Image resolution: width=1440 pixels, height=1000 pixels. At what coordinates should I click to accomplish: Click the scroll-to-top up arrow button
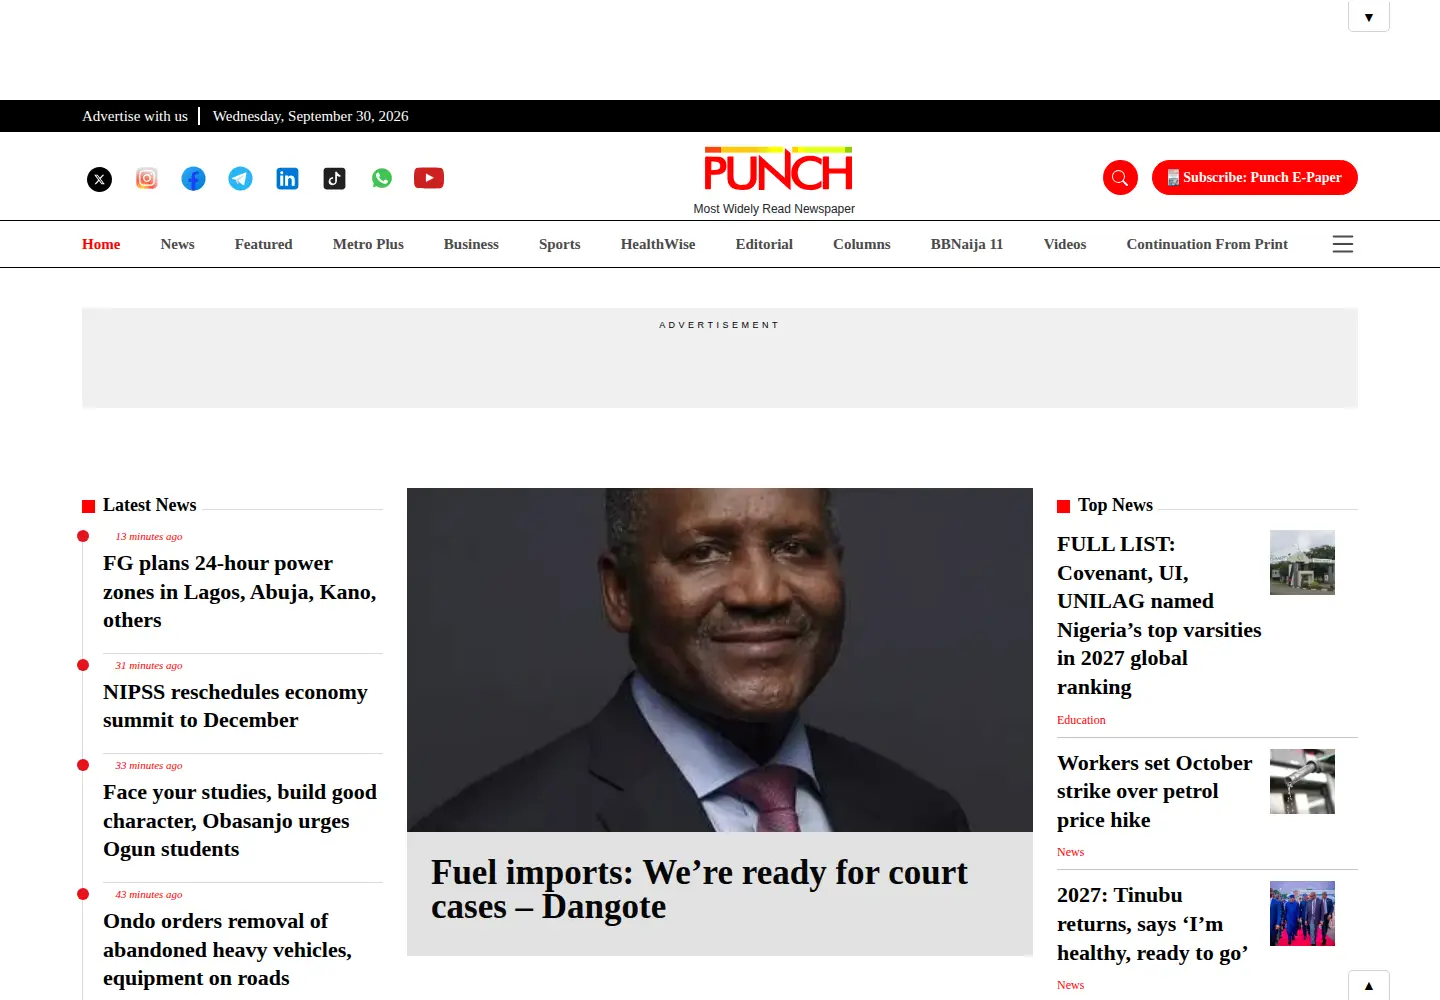tap(1369, 986)
